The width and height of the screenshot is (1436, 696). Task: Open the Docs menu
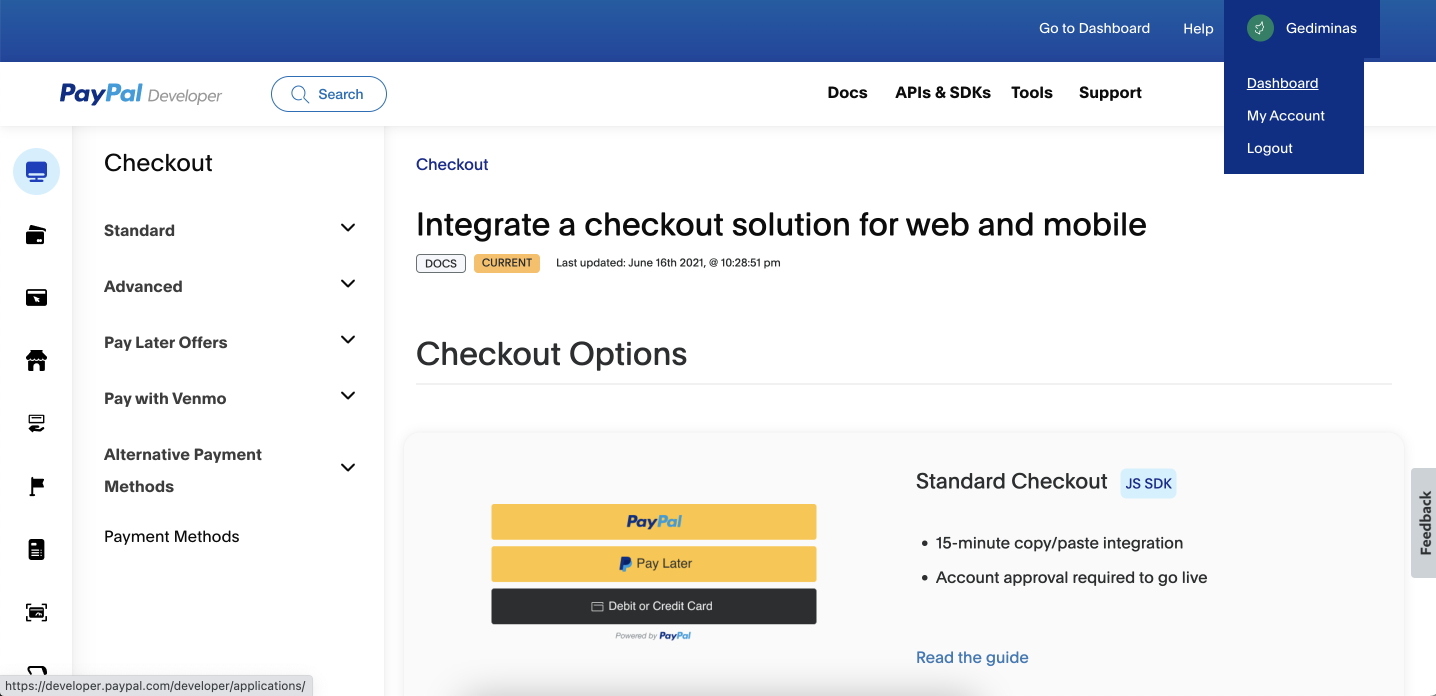tap(847, 93)
